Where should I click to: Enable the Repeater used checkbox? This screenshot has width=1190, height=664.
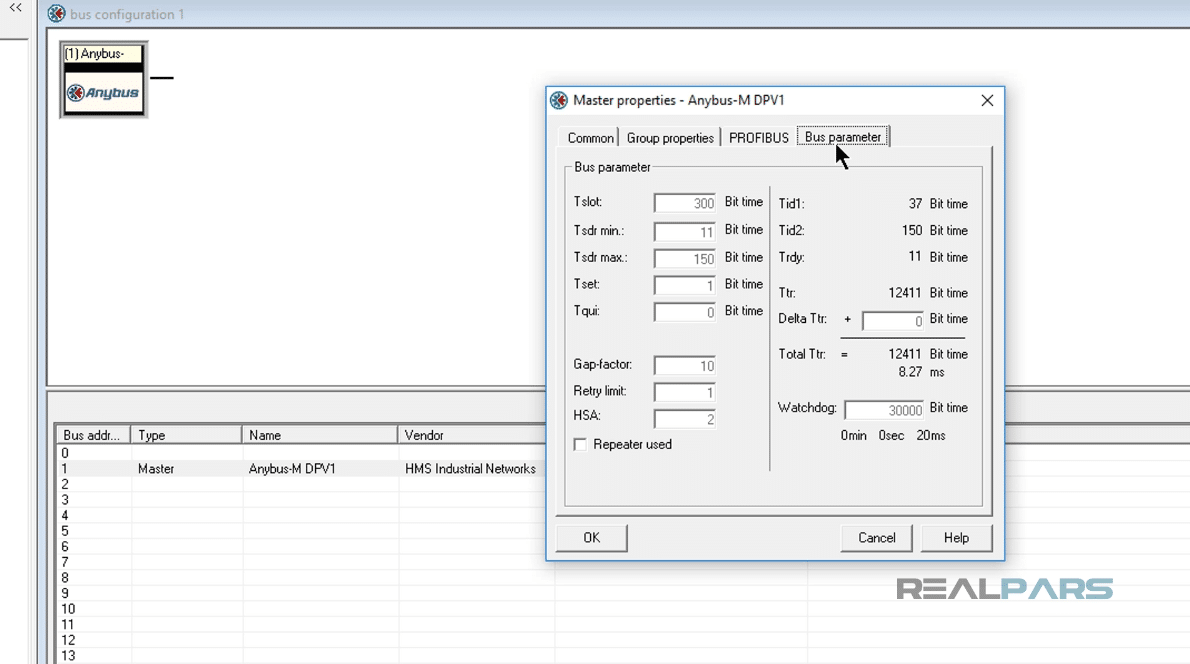point(580,445)
